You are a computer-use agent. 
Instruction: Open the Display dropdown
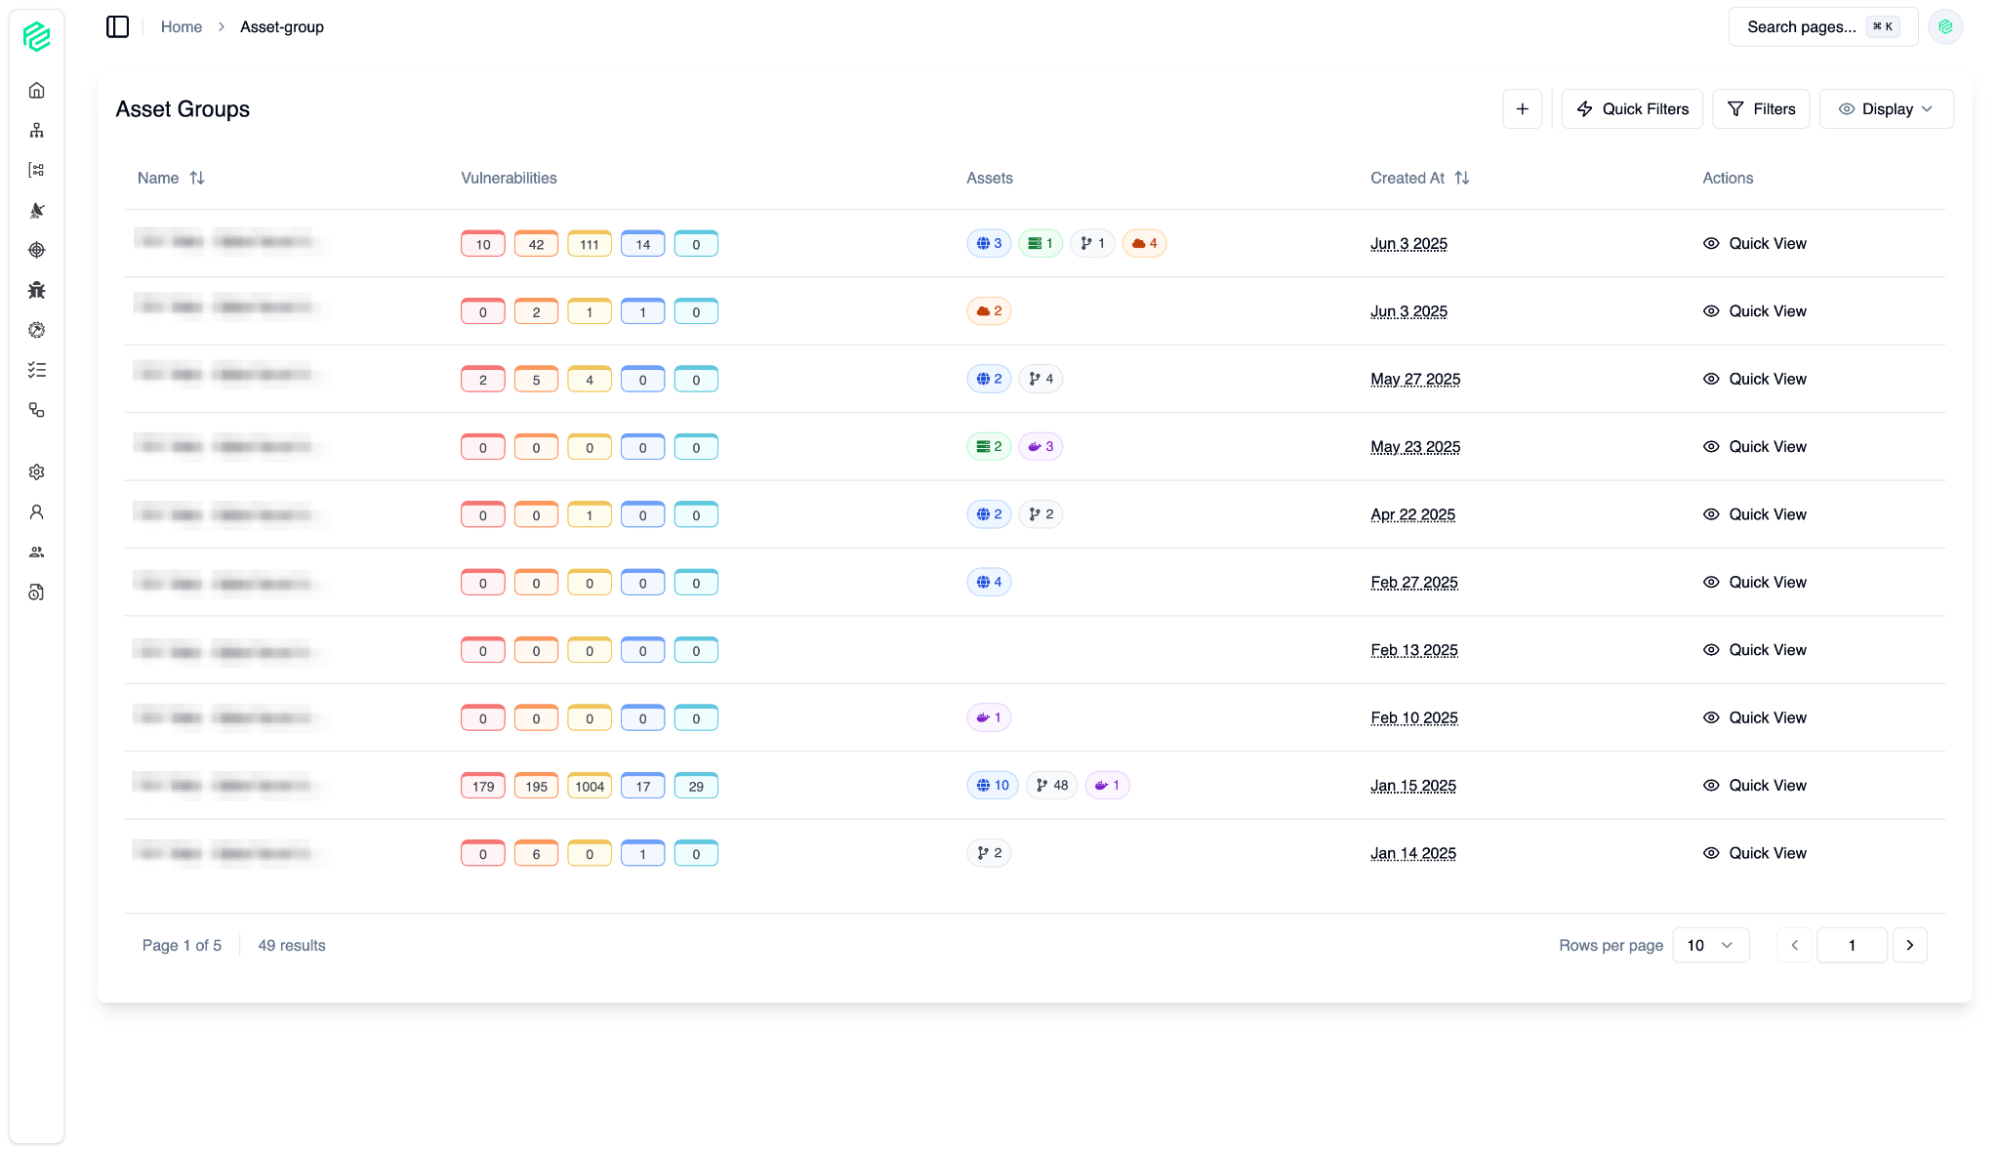1885,109
